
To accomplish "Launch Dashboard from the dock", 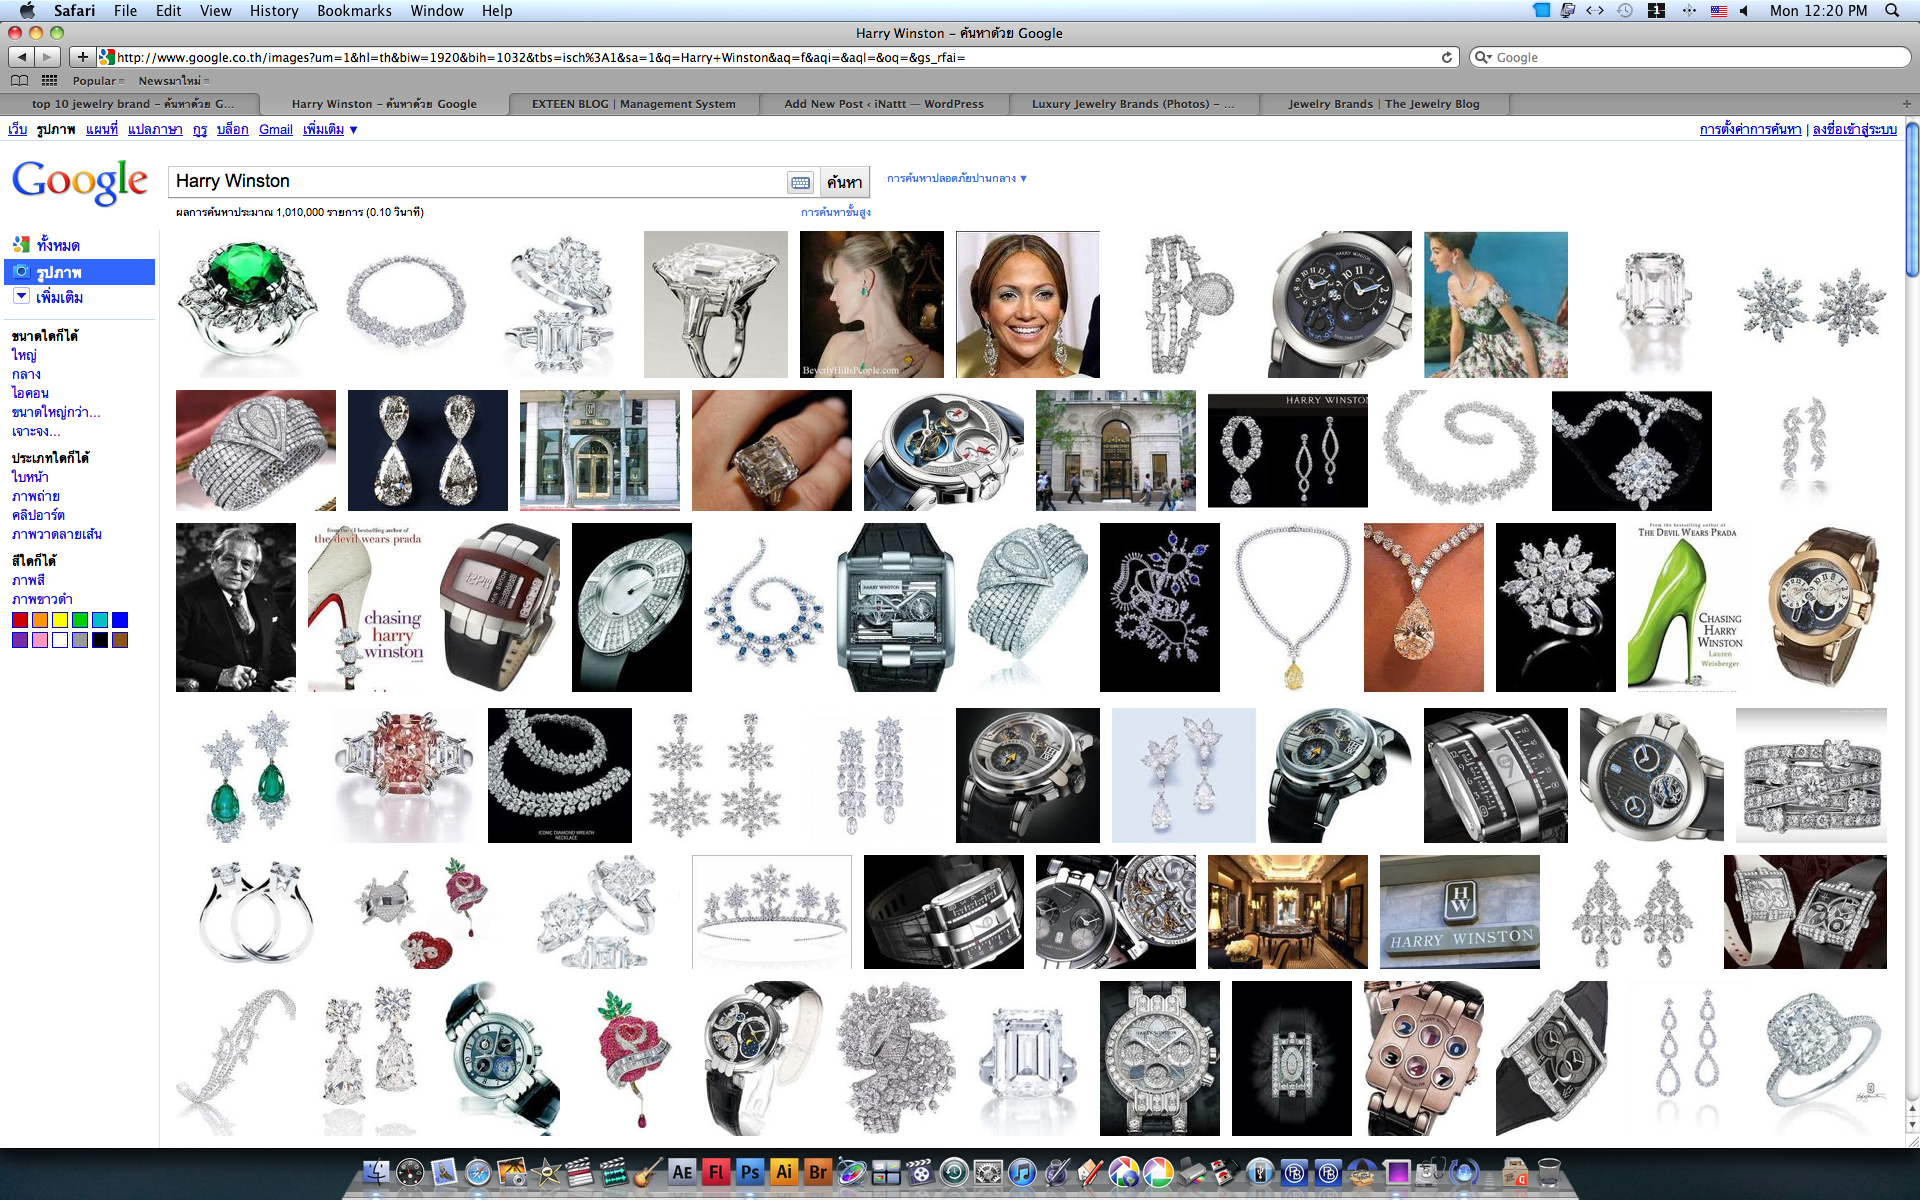I will tap(410, 1172).
